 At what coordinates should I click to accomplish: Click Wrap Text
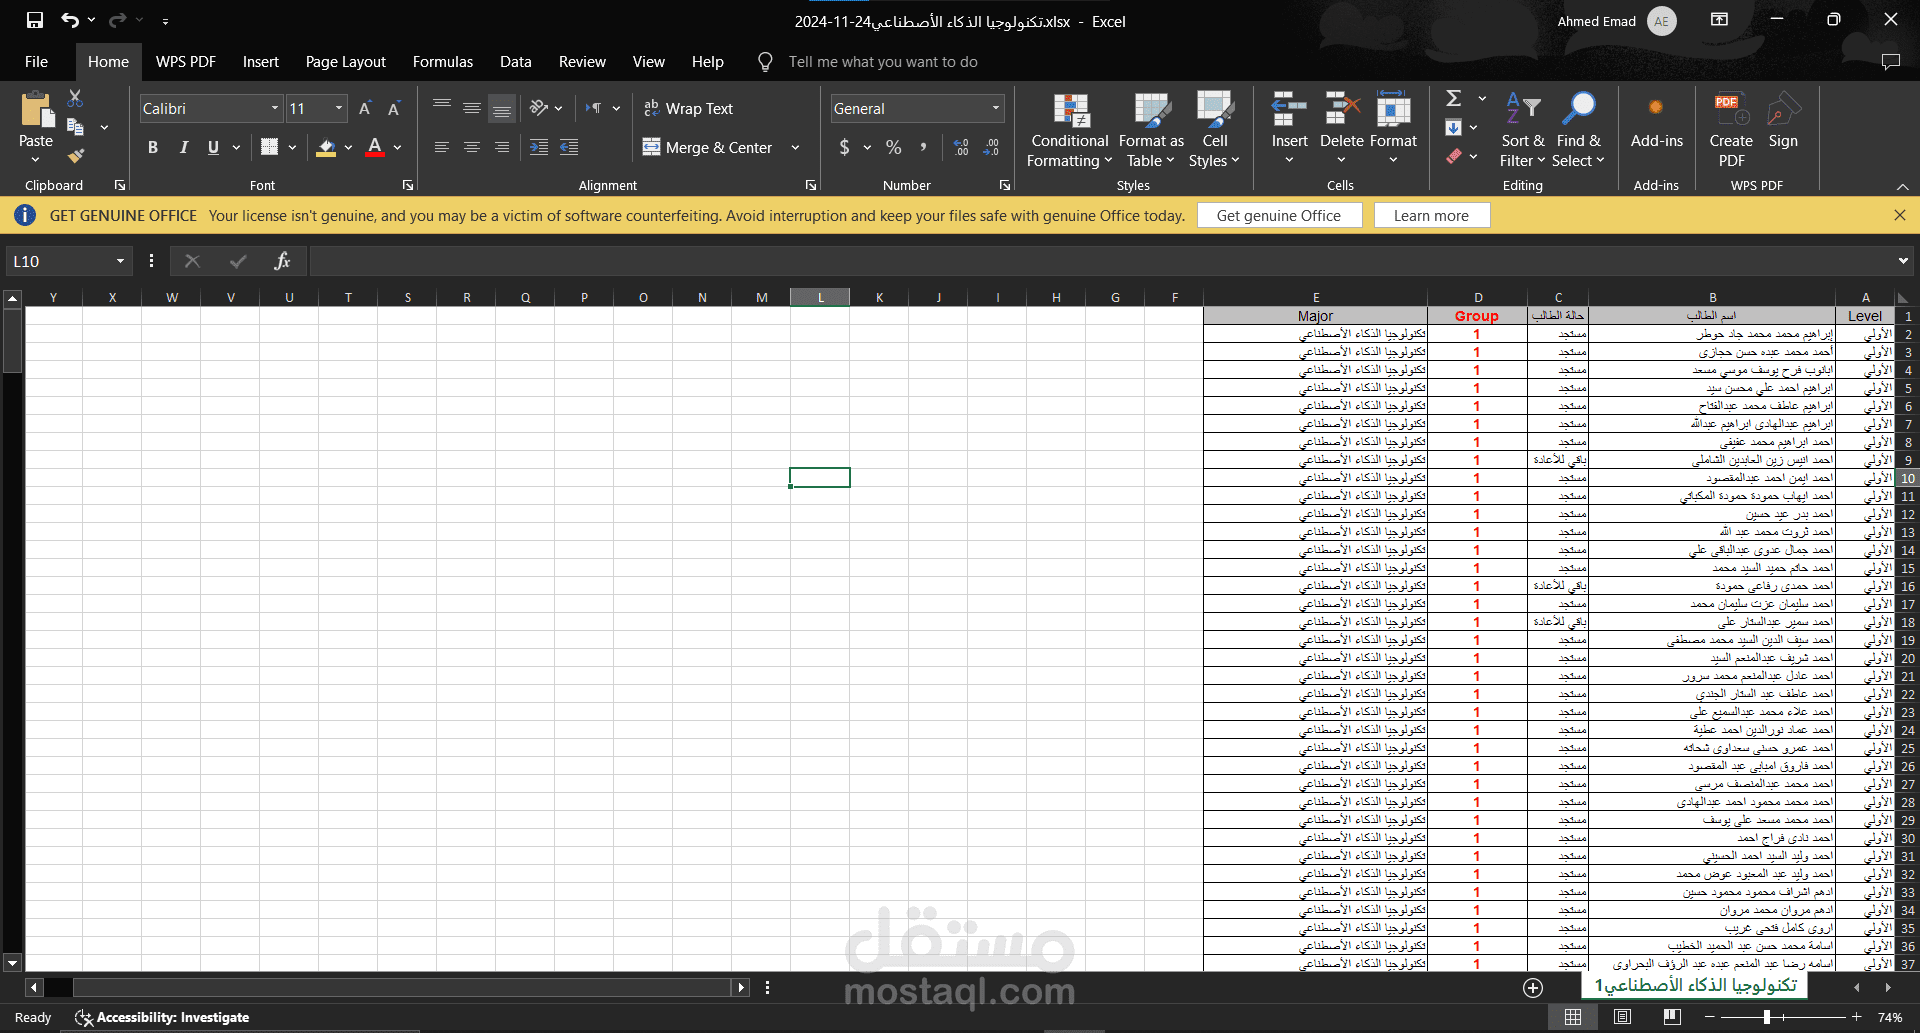(688, 108)
